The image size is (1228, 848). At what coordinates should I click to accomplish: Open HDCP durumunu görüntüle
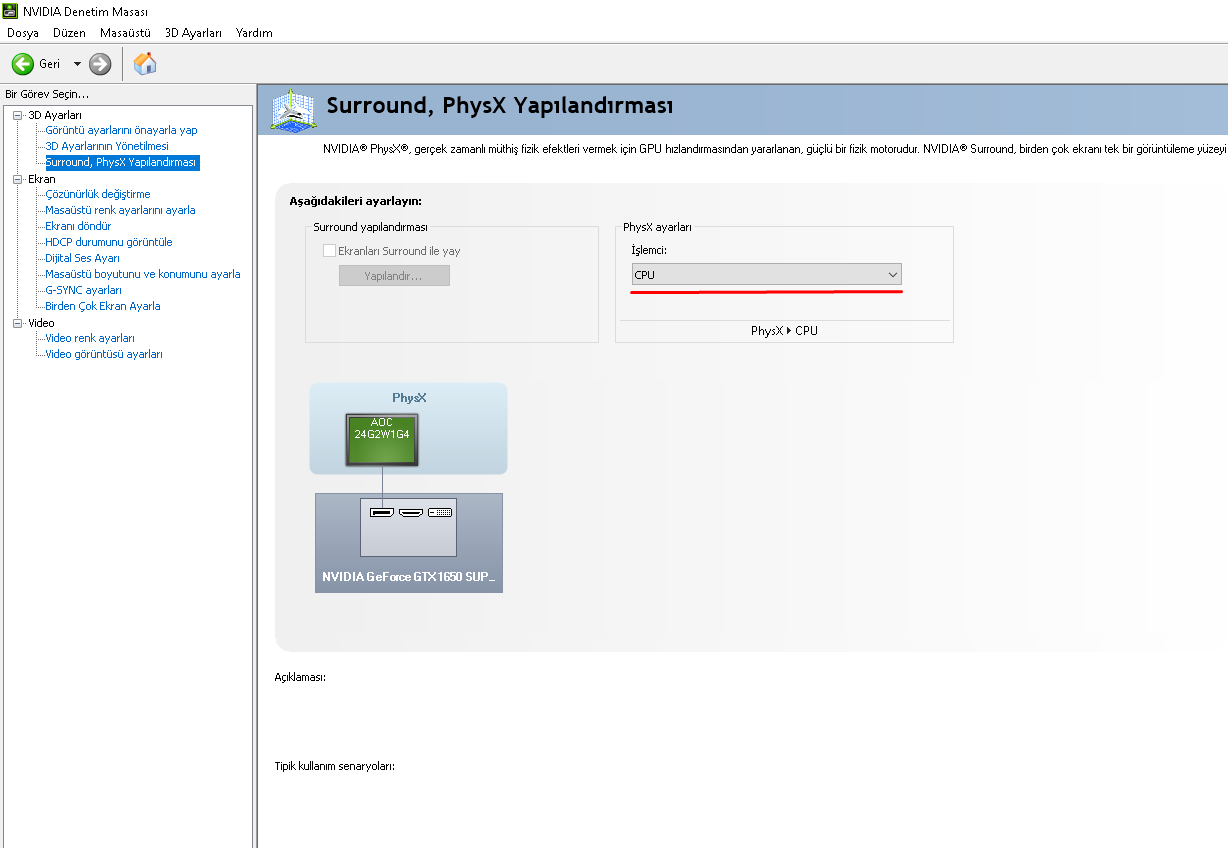pos(109,242)
